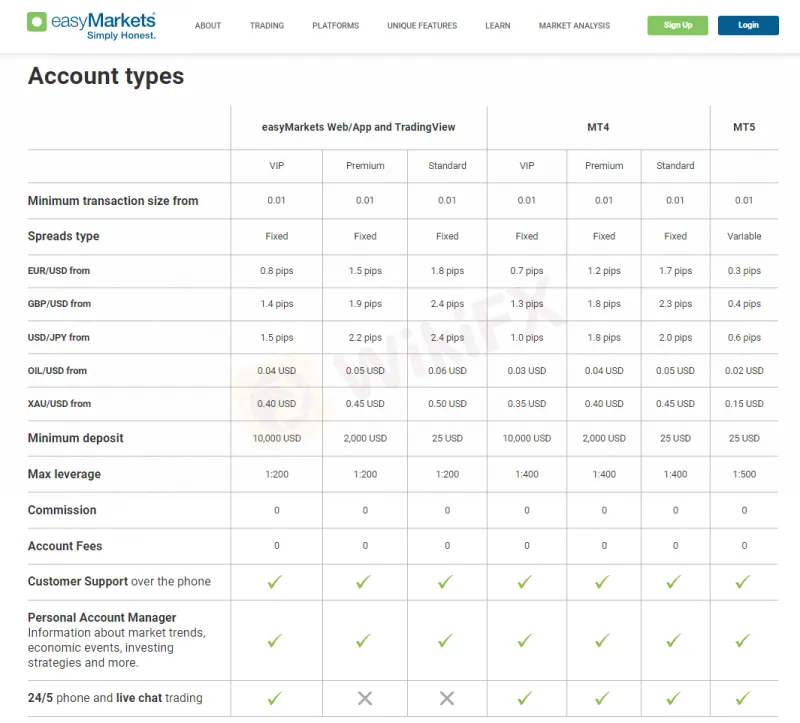This screenshot has width=800, height=723.
Task: Click Customer Support checkmark for Web/App Premium
Action: click(363, 582)
